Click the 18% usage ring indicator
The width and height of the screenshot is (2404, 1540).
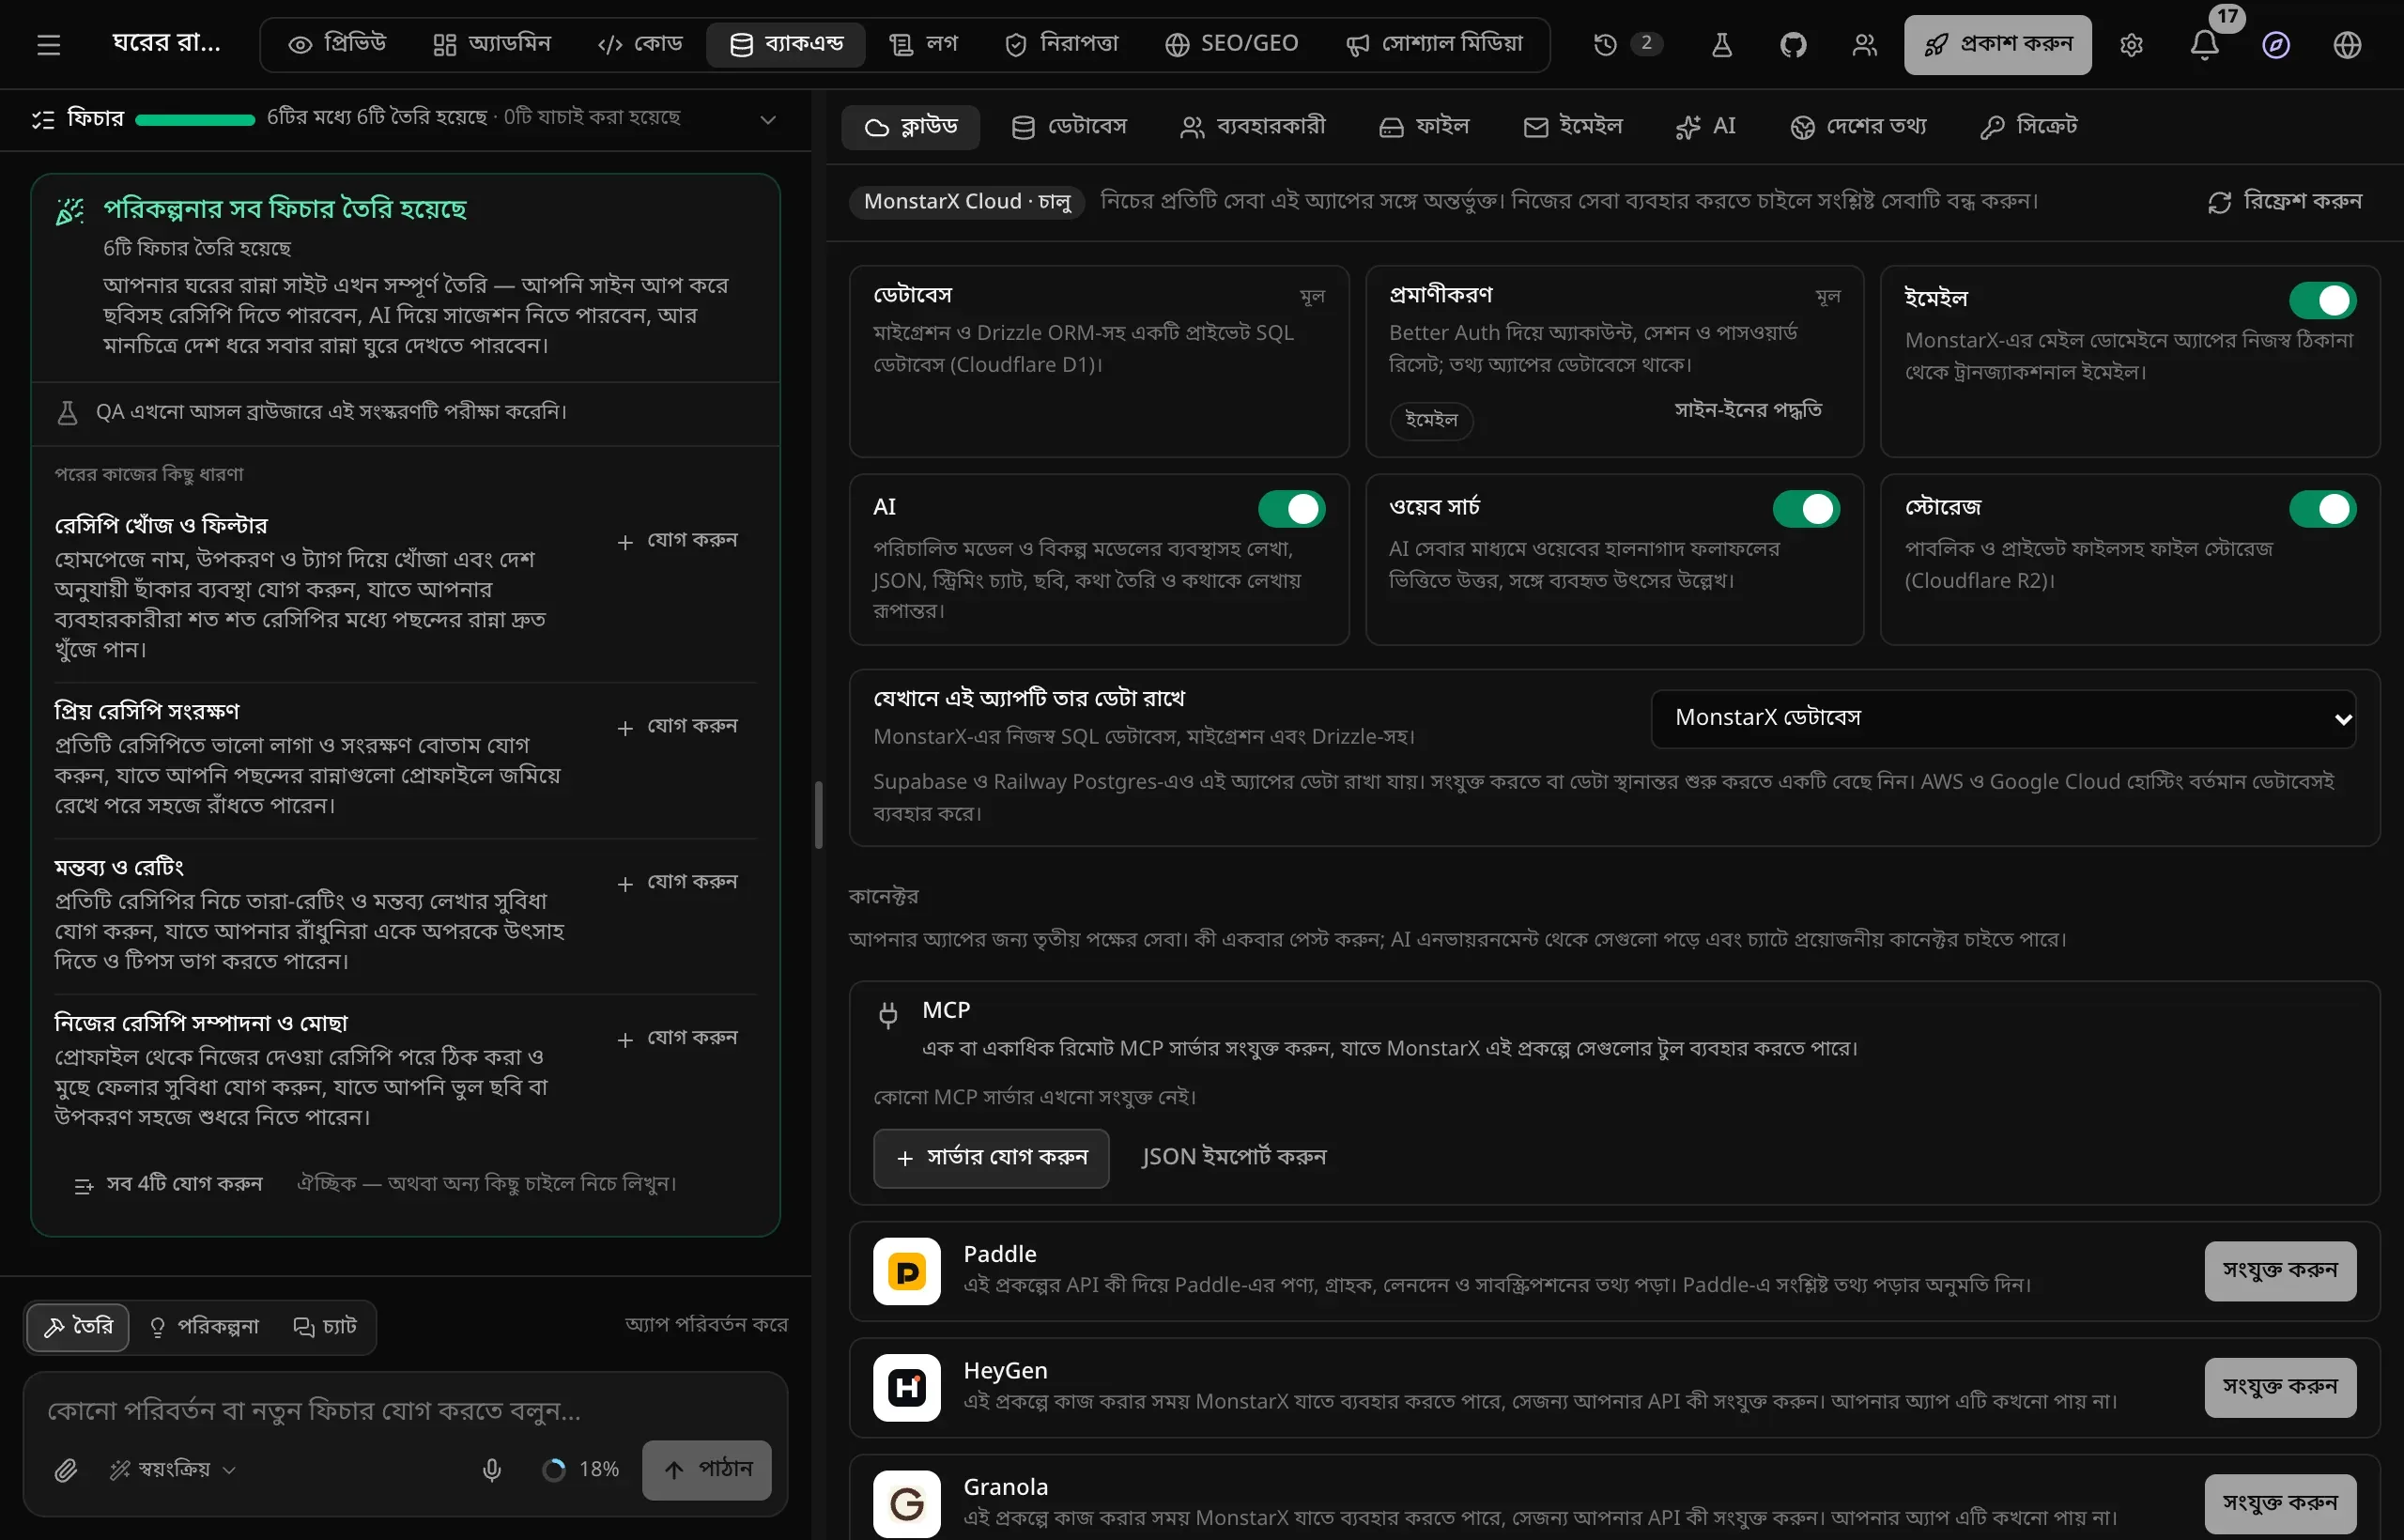(x=553, y=1469)
